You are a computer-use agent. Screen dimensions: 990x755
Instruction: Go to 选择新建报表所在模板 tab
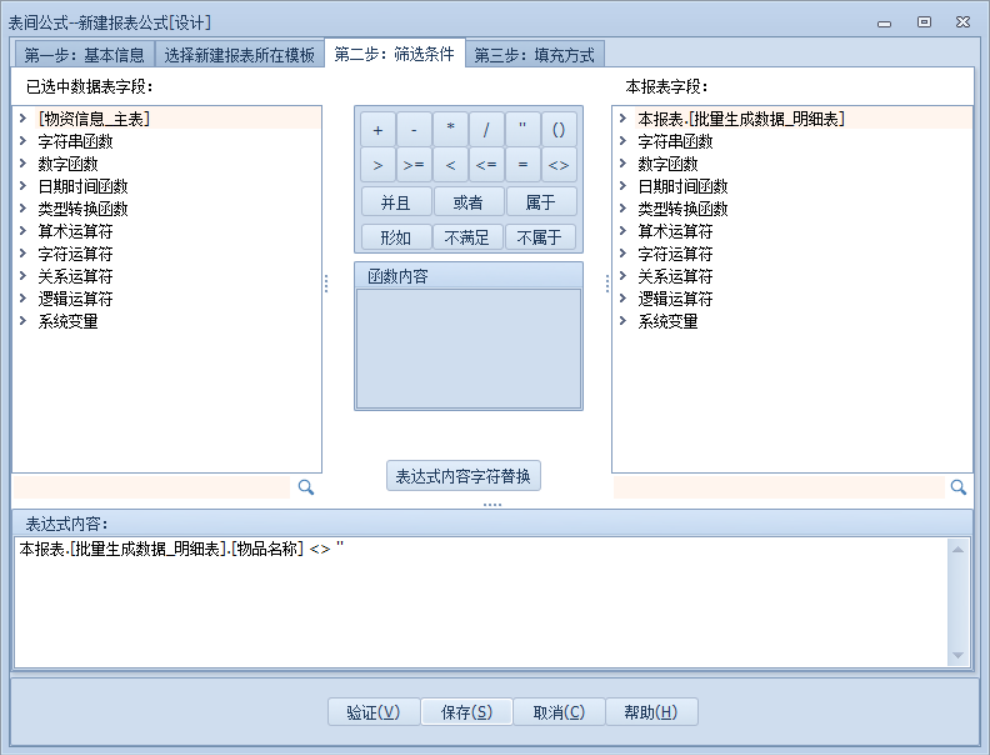(239, 55)
